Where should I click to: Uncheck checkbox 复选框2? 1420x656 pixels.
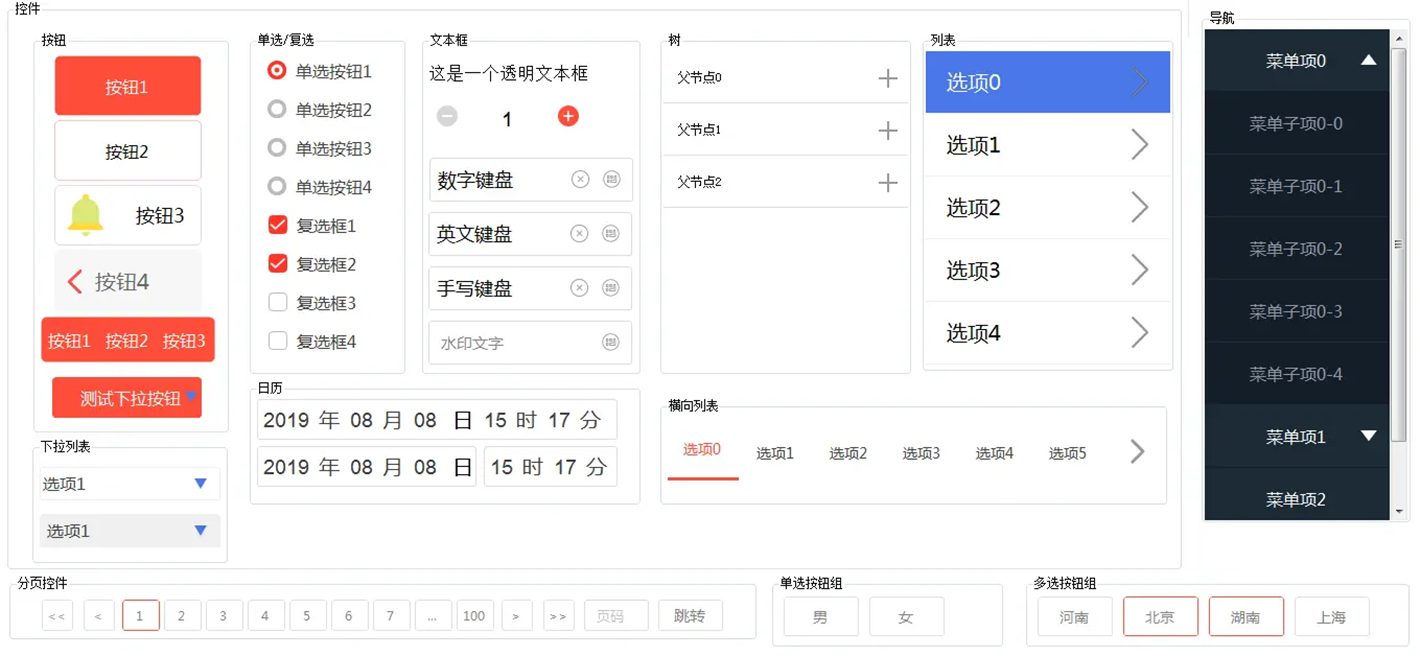coord(278,264)
